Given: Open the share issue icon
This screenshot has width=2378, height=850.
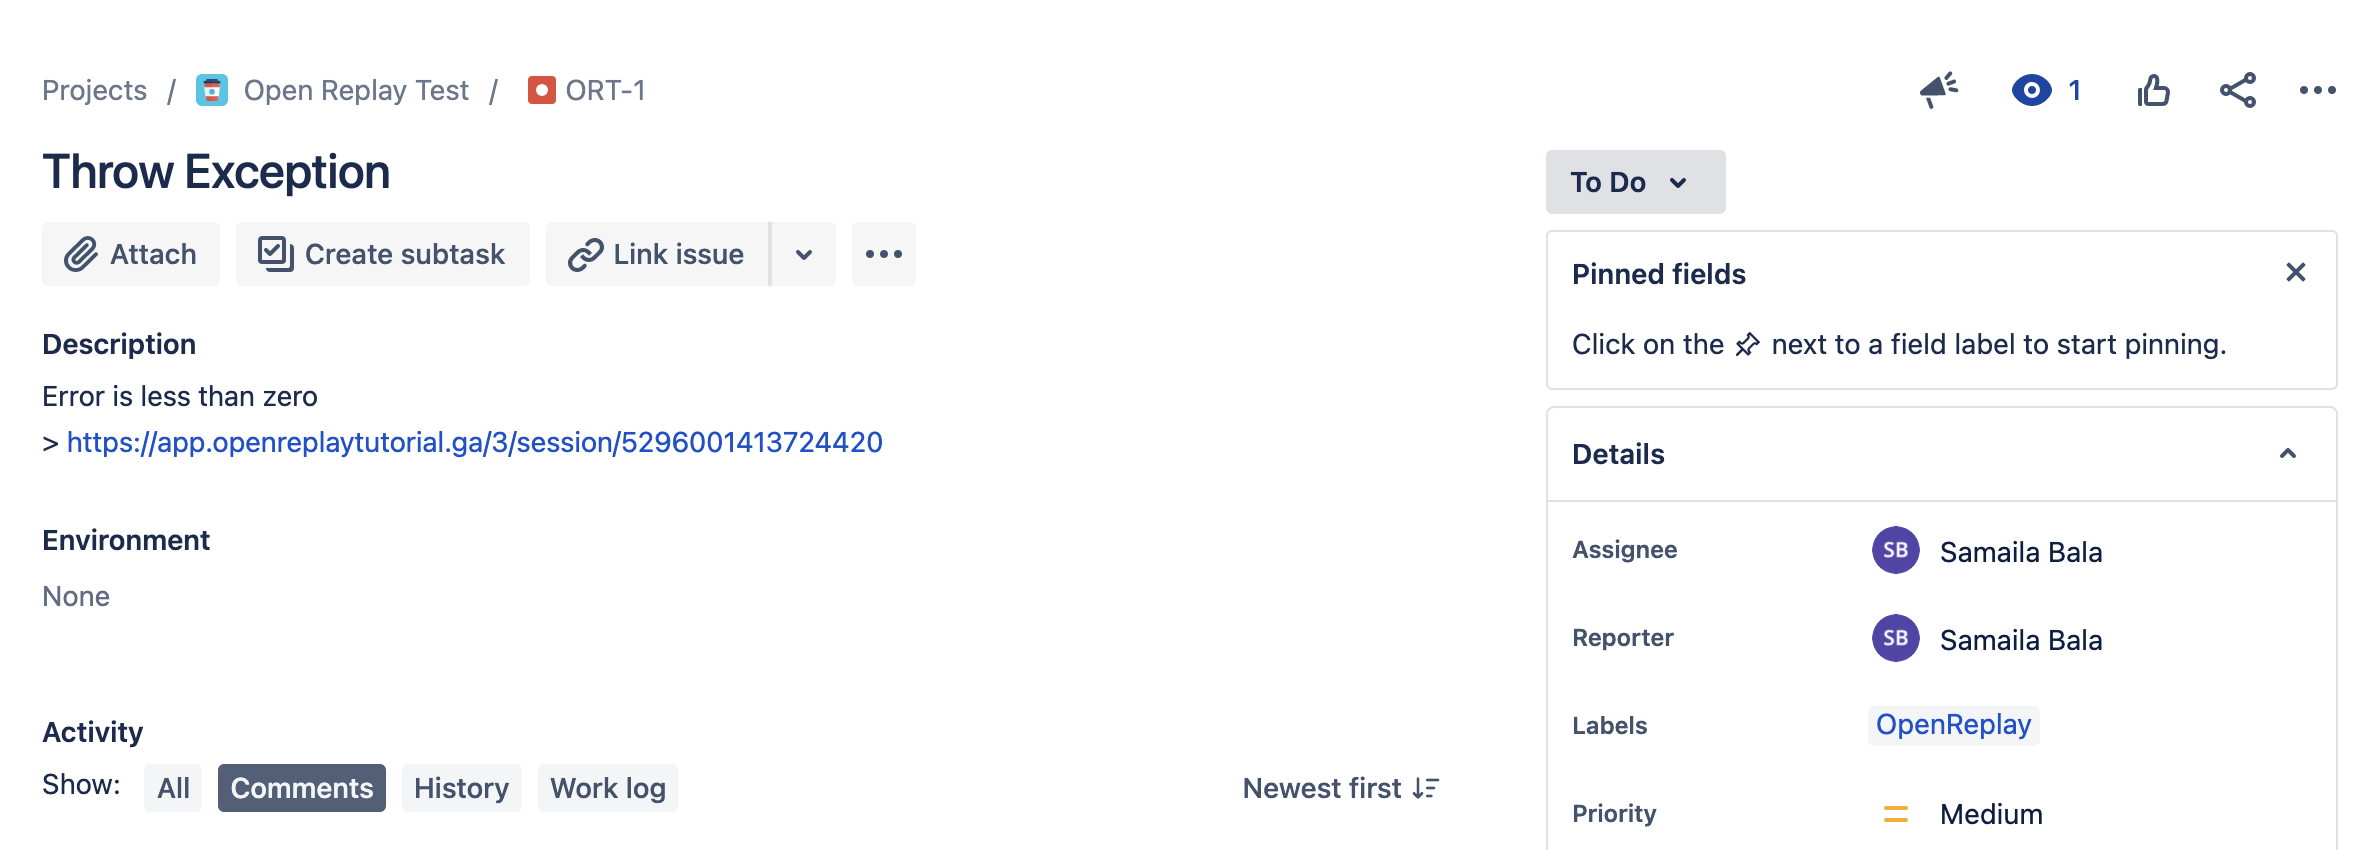Looking at the screenshot, I should pos(2238,91).
